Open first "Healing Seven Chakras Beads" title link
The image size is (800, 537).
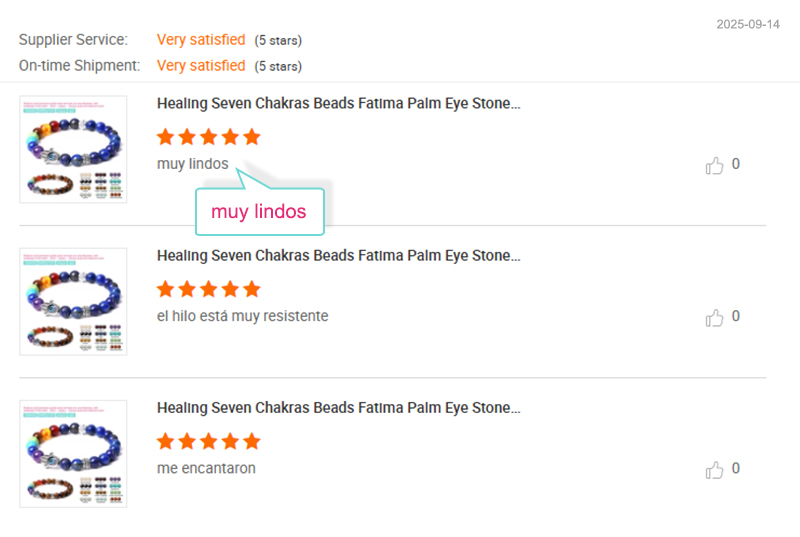point(338,103)
